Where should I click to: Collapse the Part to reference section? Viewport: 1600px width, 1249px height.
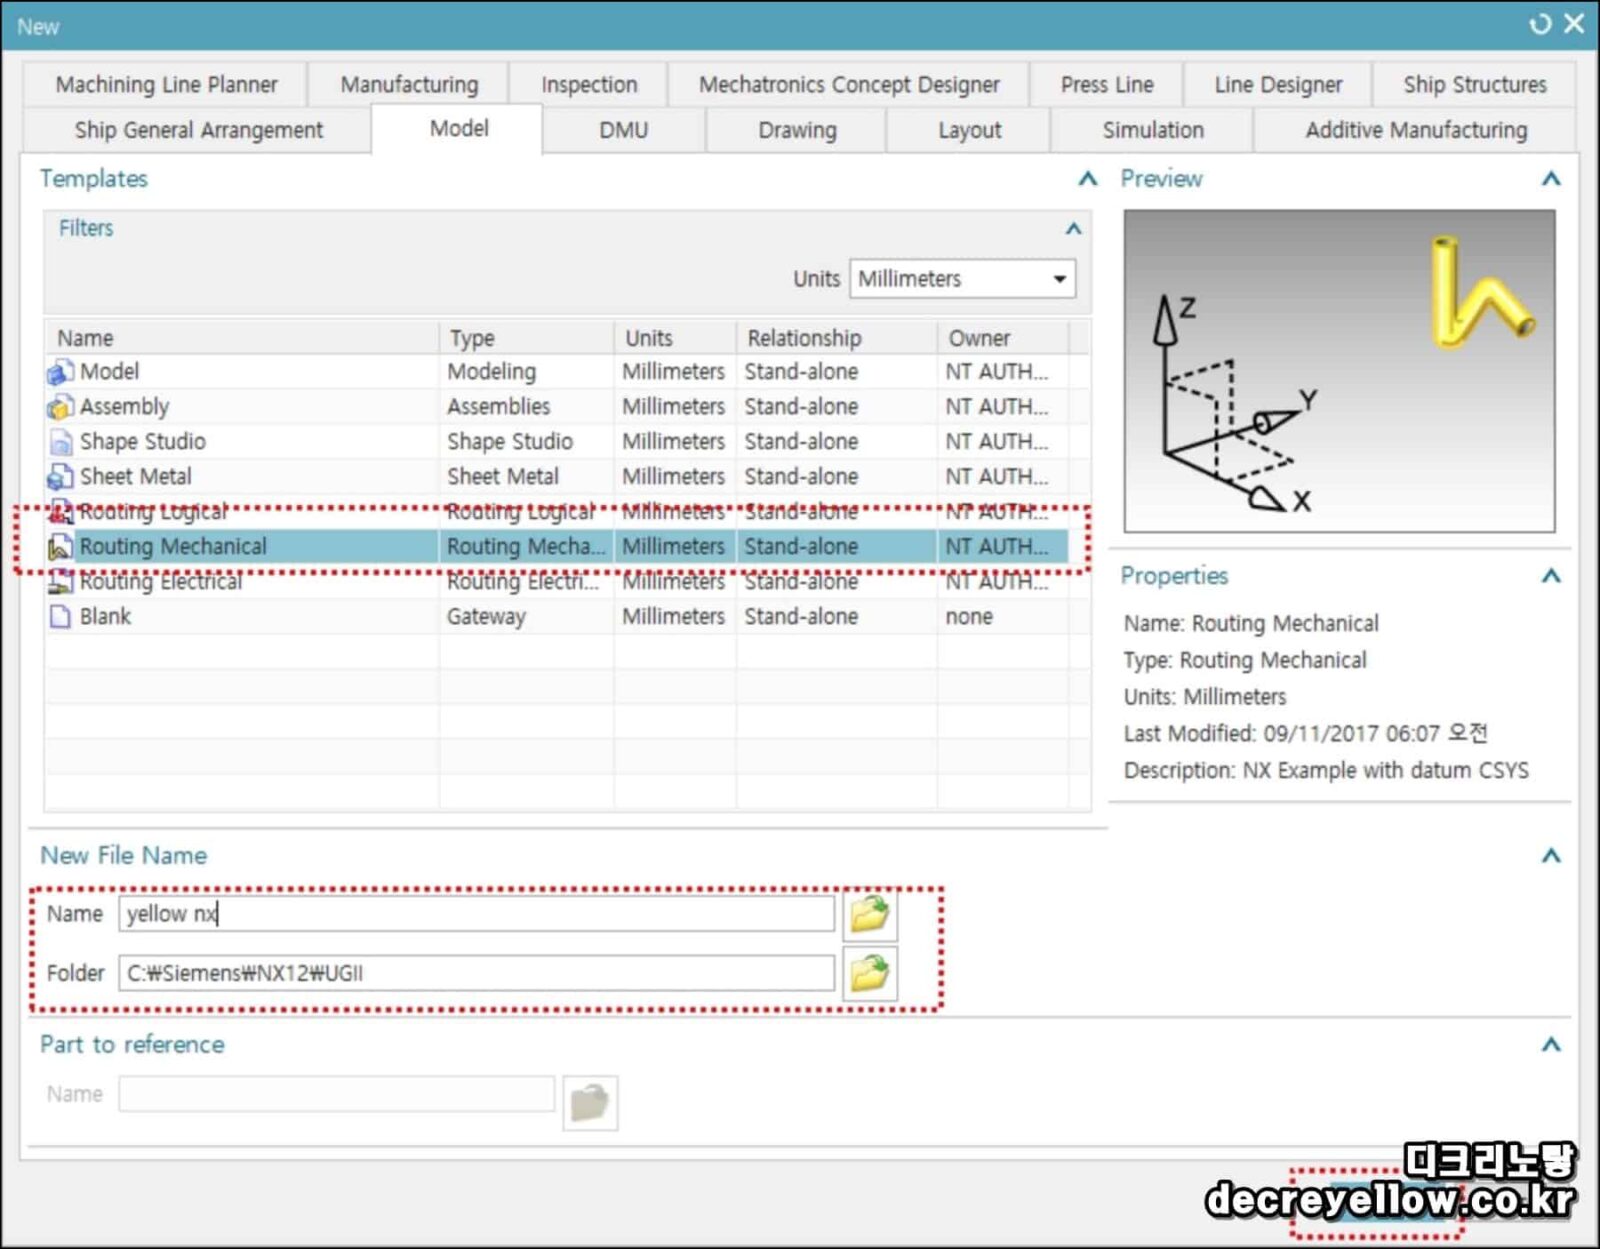point(1551,1045)
